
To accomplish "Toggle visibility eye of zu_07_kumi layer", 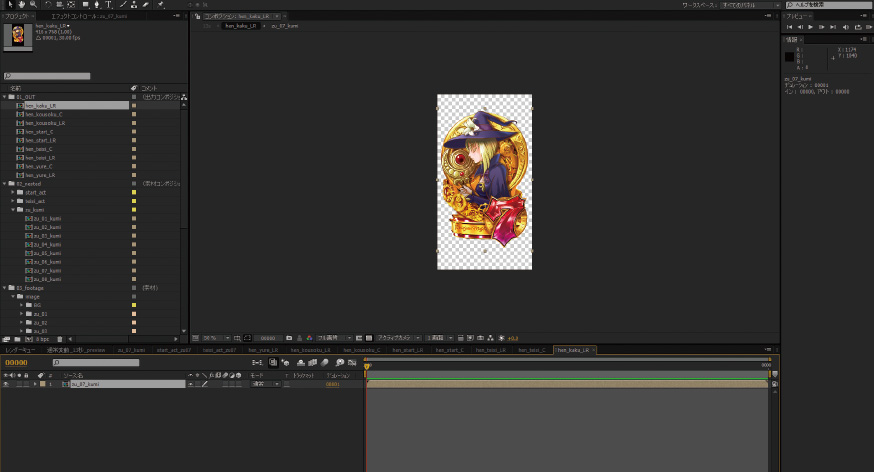I will (6, 384).
